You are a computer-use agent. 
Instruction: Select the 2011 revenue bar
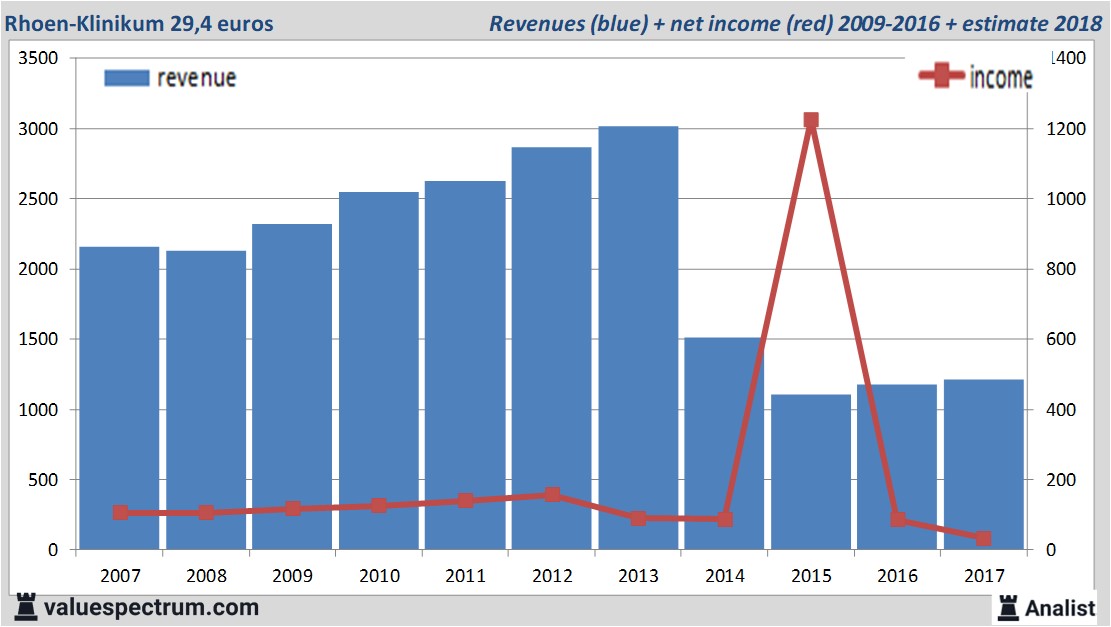click(x=466, y=366)
